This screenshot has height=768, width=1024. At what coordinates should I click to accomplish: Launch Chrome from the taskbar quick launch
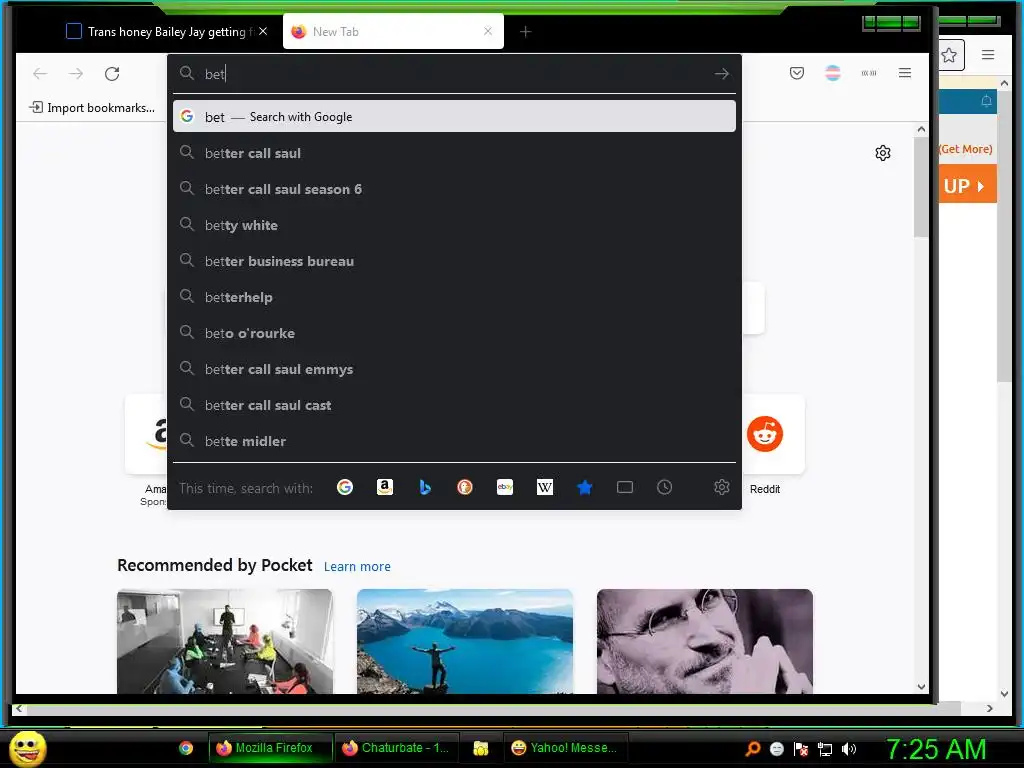tap(186, 748)
